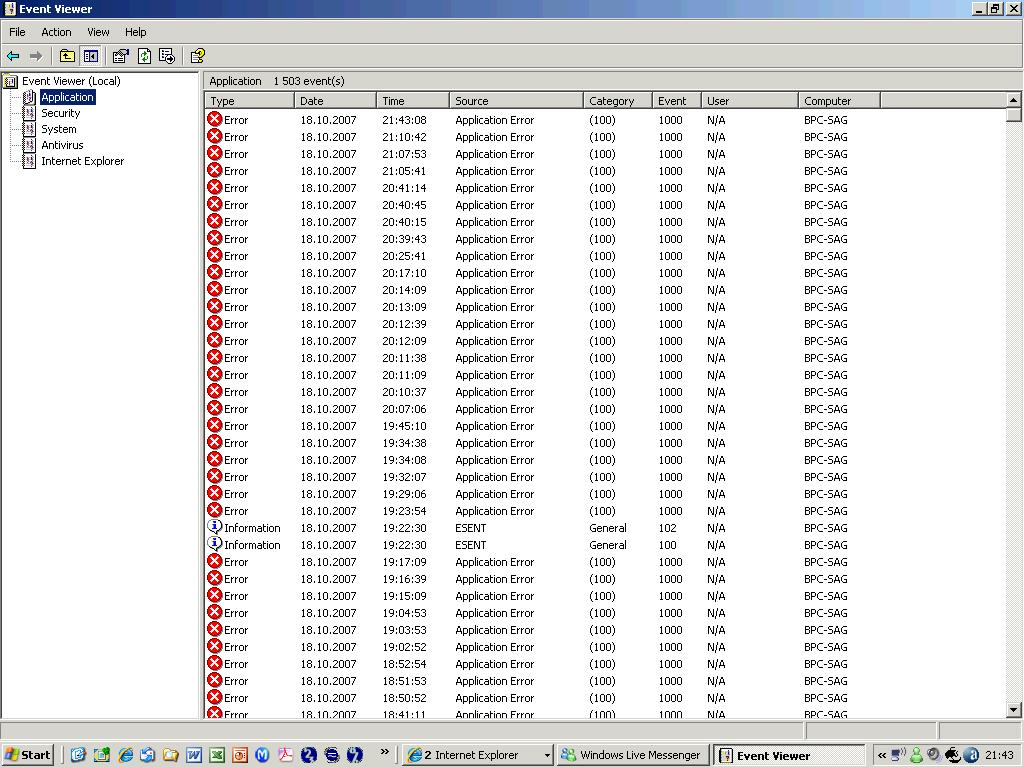Open the Properties toolbar icon
The image size is (1024, 768).
coord(120,56)
